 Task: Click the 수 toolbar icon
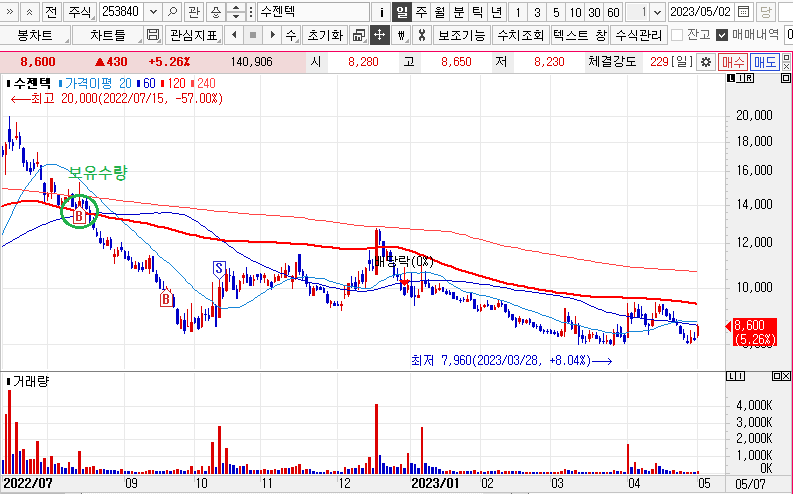tap(291, 35)
